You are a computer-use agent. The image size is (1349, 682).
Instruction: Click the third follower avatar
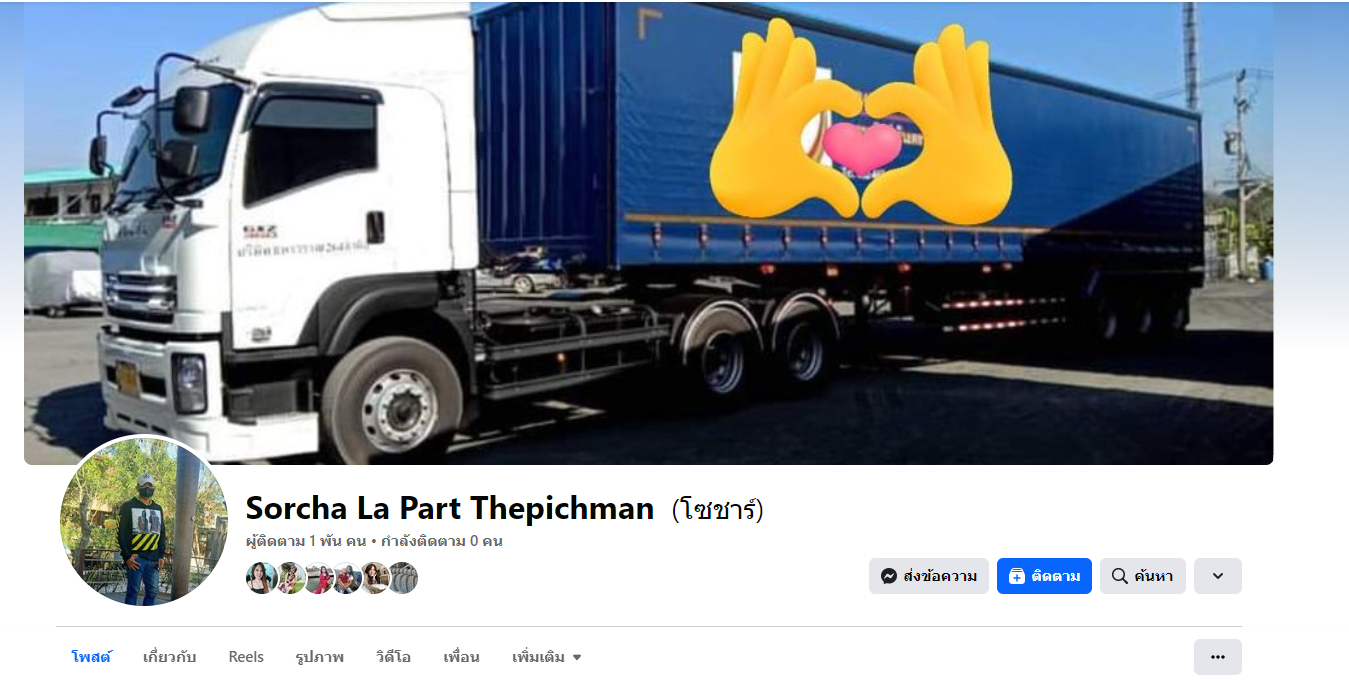click(x=318, y=578)
